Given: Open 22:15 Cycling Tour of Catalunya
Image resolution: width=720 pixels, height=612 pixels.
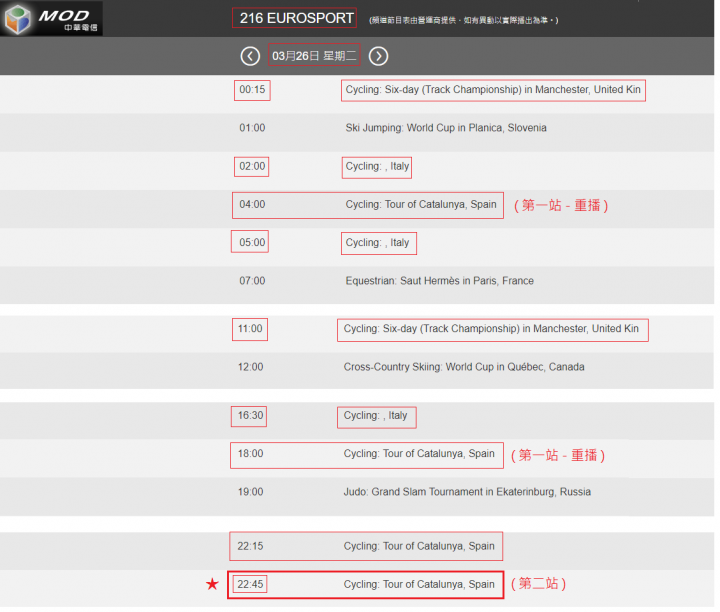Looking at the screenshot, I should click(x=419, y=546).
